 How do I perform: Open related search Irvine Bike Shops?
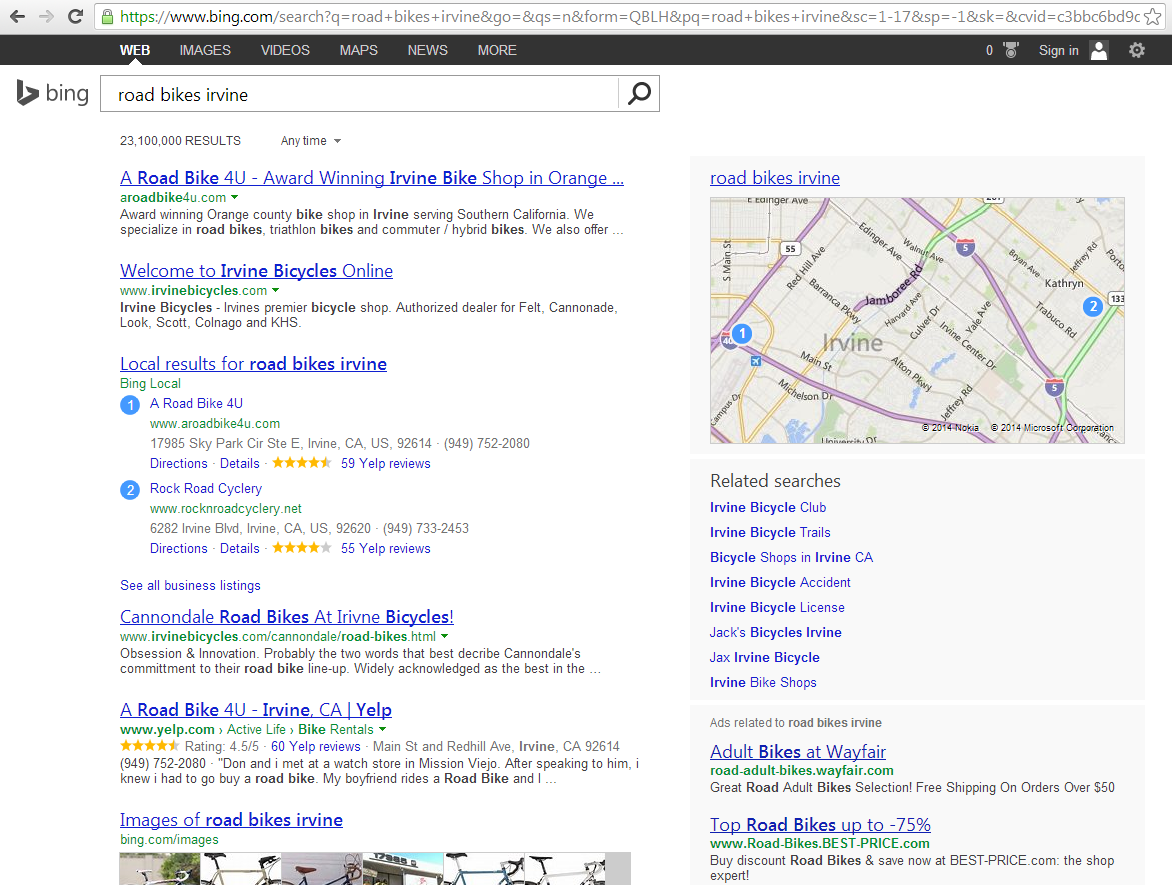click(762, 682)
